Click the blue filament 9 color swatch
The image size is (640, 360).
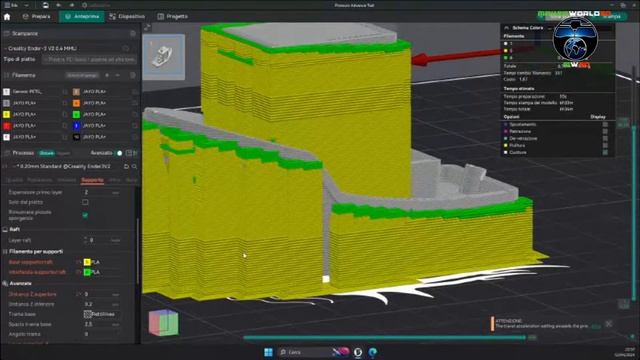76,126
